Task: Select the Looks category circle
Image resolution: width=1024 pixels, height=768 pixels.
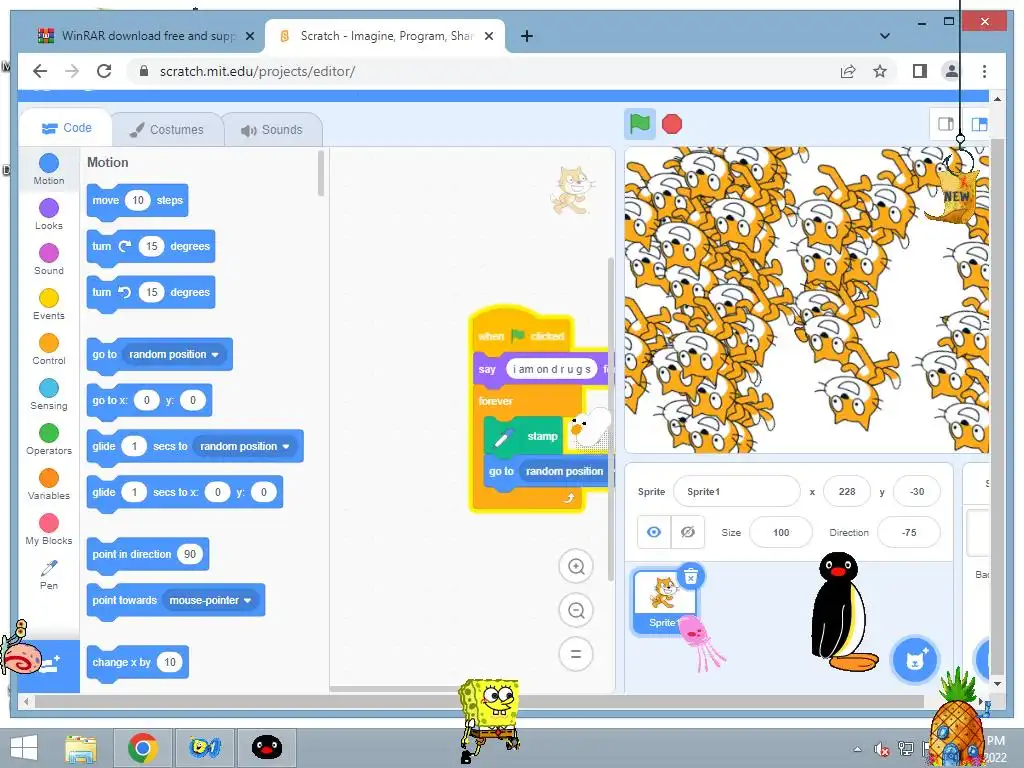Action: click(49, 208)
